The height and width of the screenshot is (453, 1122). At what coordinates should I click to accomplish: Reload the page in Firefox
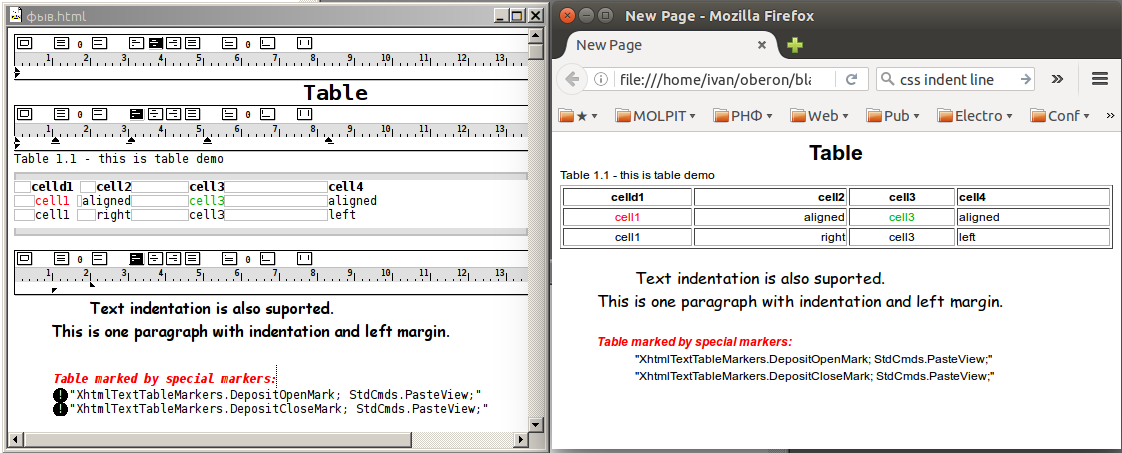[x=852, y=79]
